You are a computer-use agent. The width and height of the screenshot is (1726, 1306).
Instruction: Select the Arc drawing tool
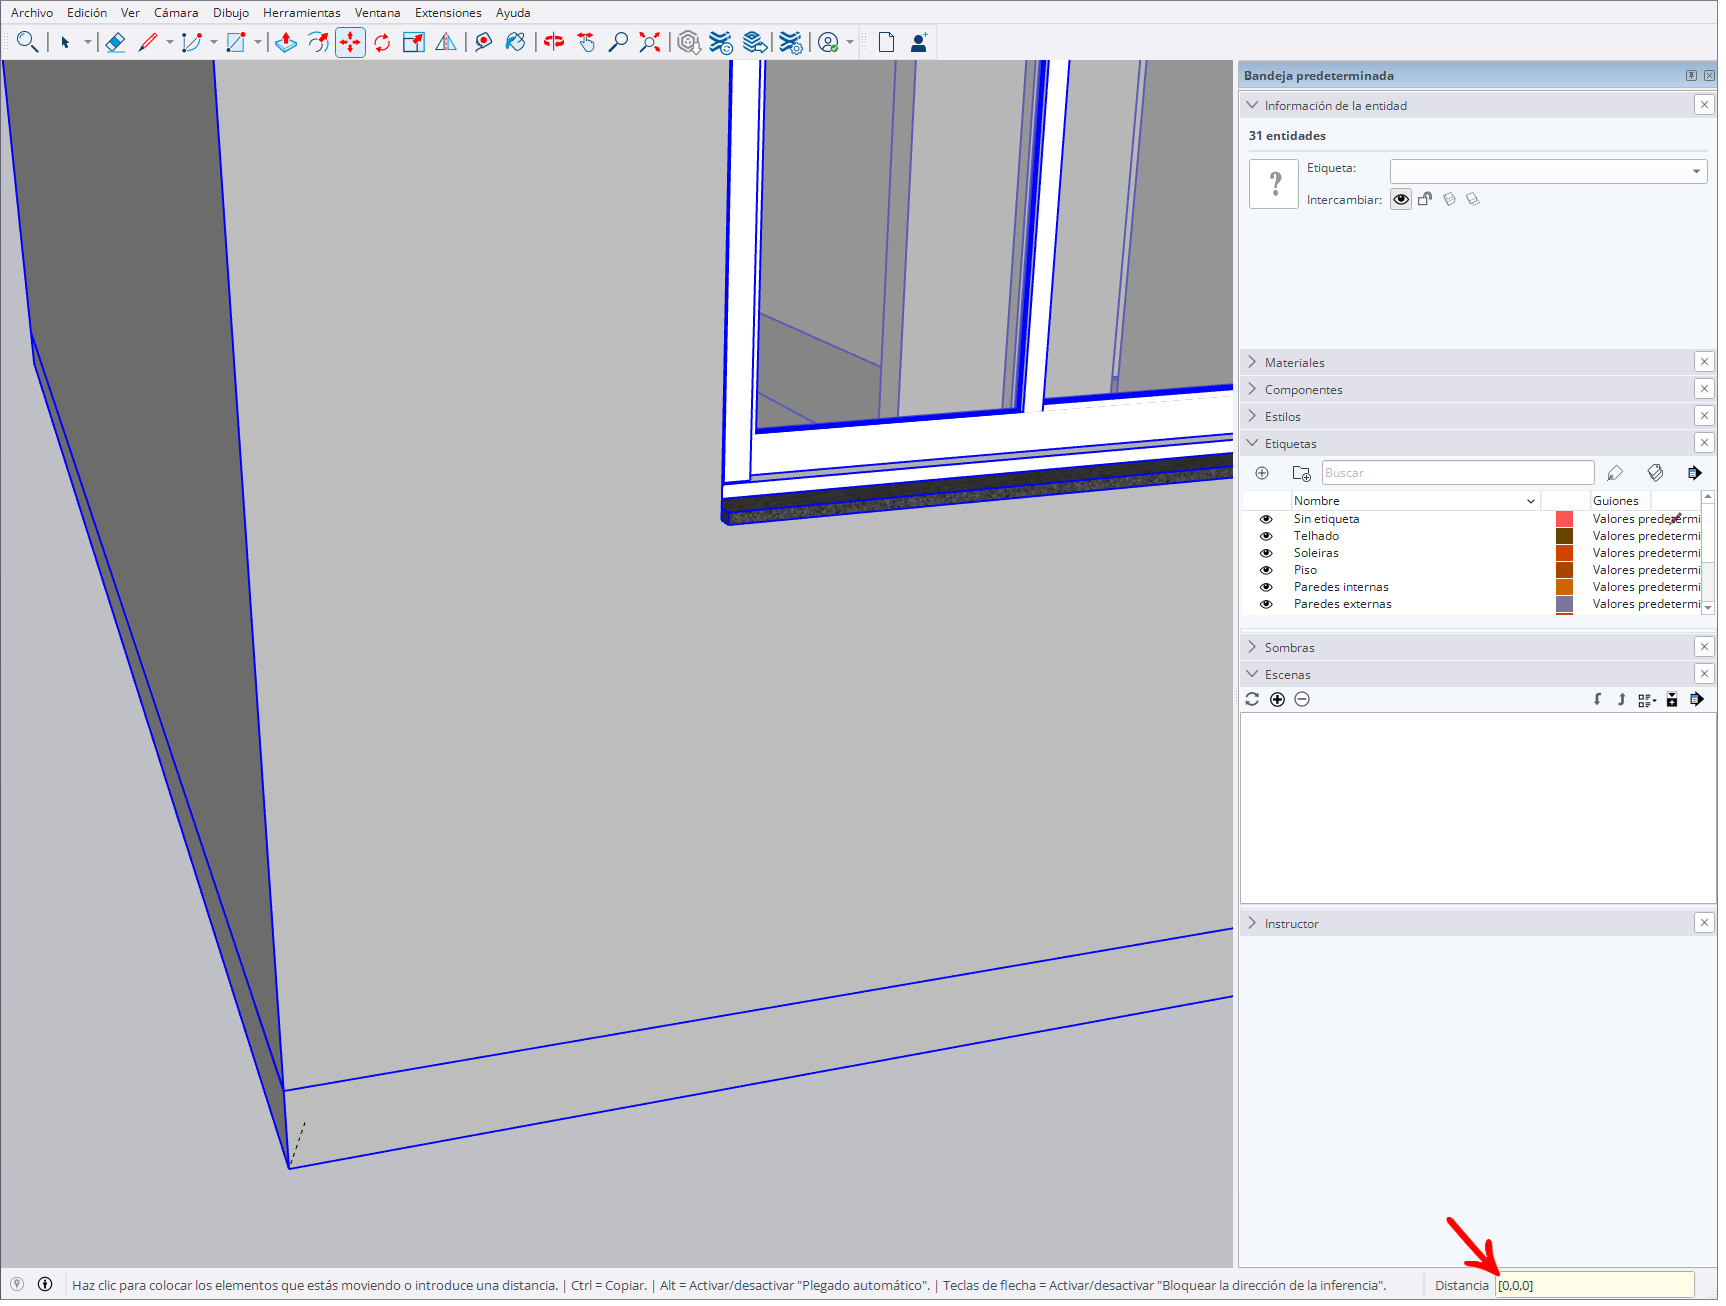click(192, 42)
